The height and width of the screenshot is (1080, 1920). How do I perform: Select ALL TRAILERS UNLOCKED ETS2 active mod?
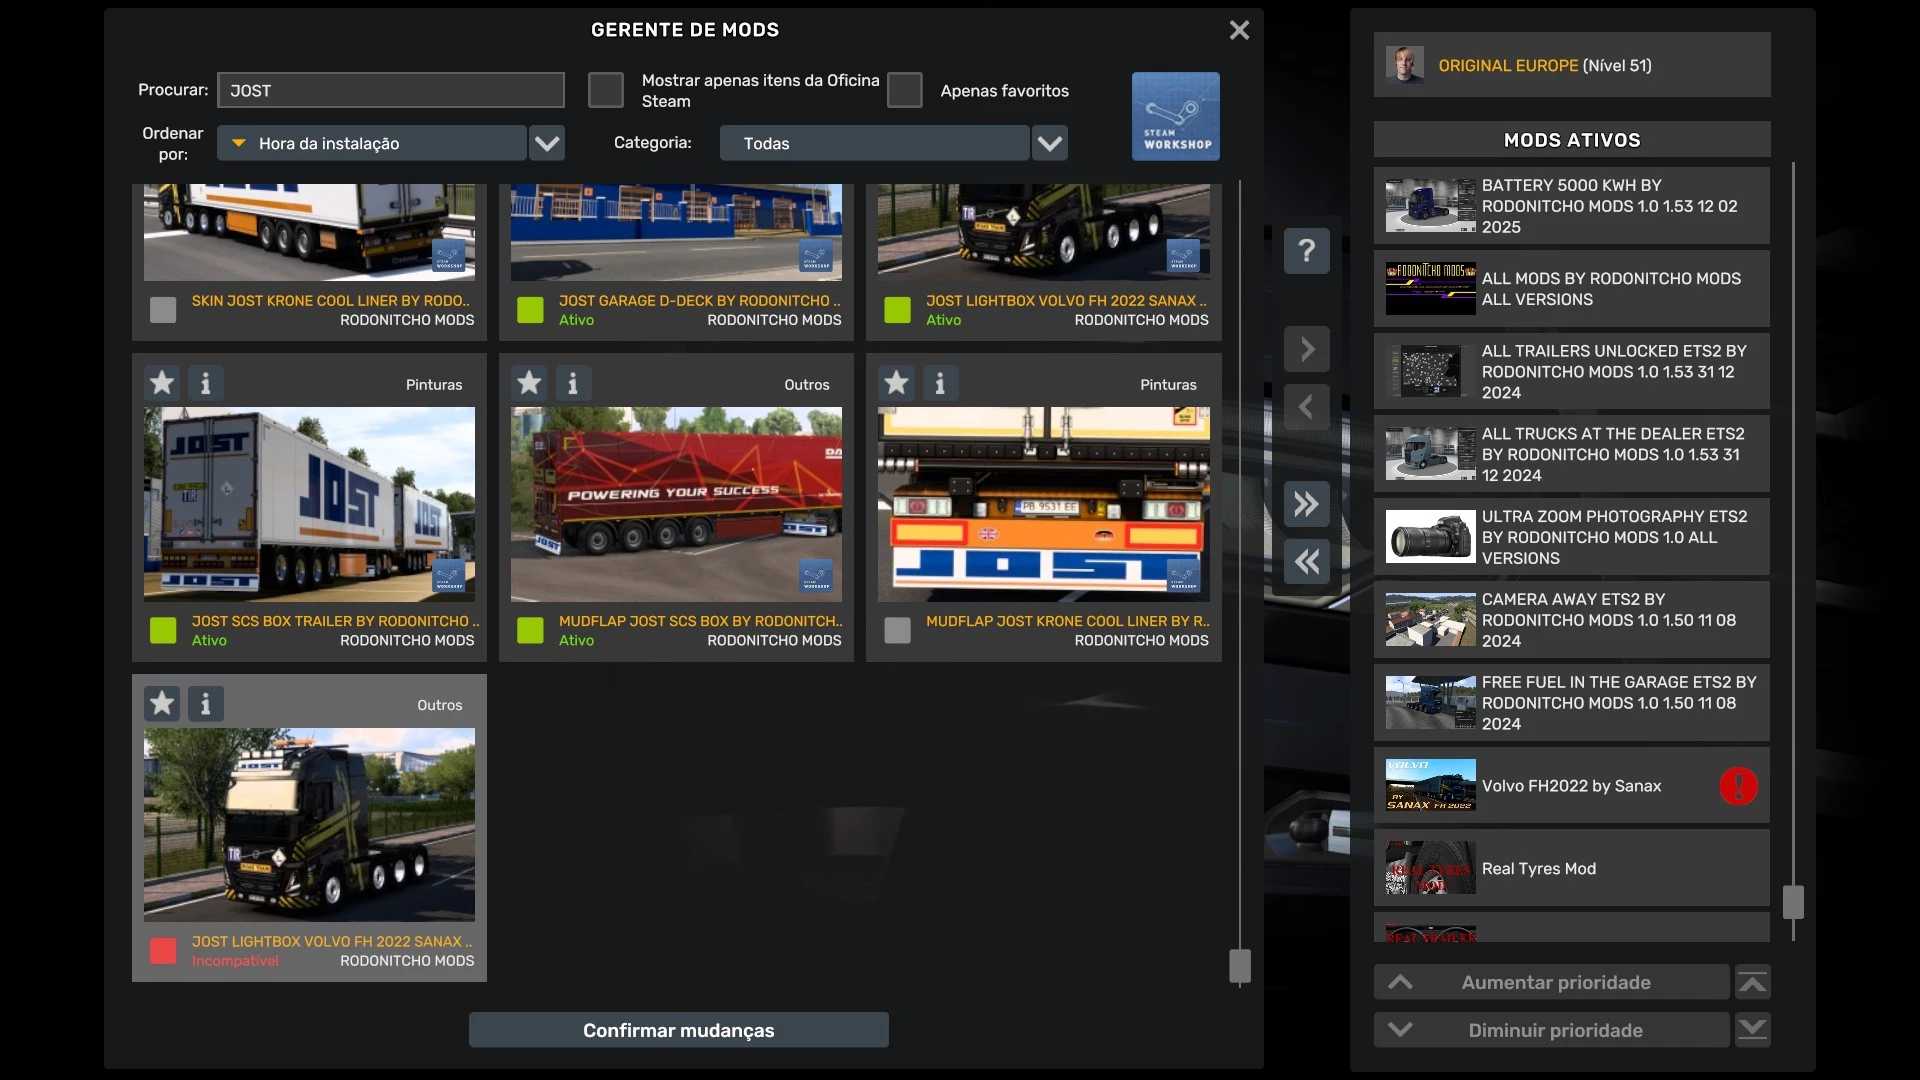[1572, 372]
